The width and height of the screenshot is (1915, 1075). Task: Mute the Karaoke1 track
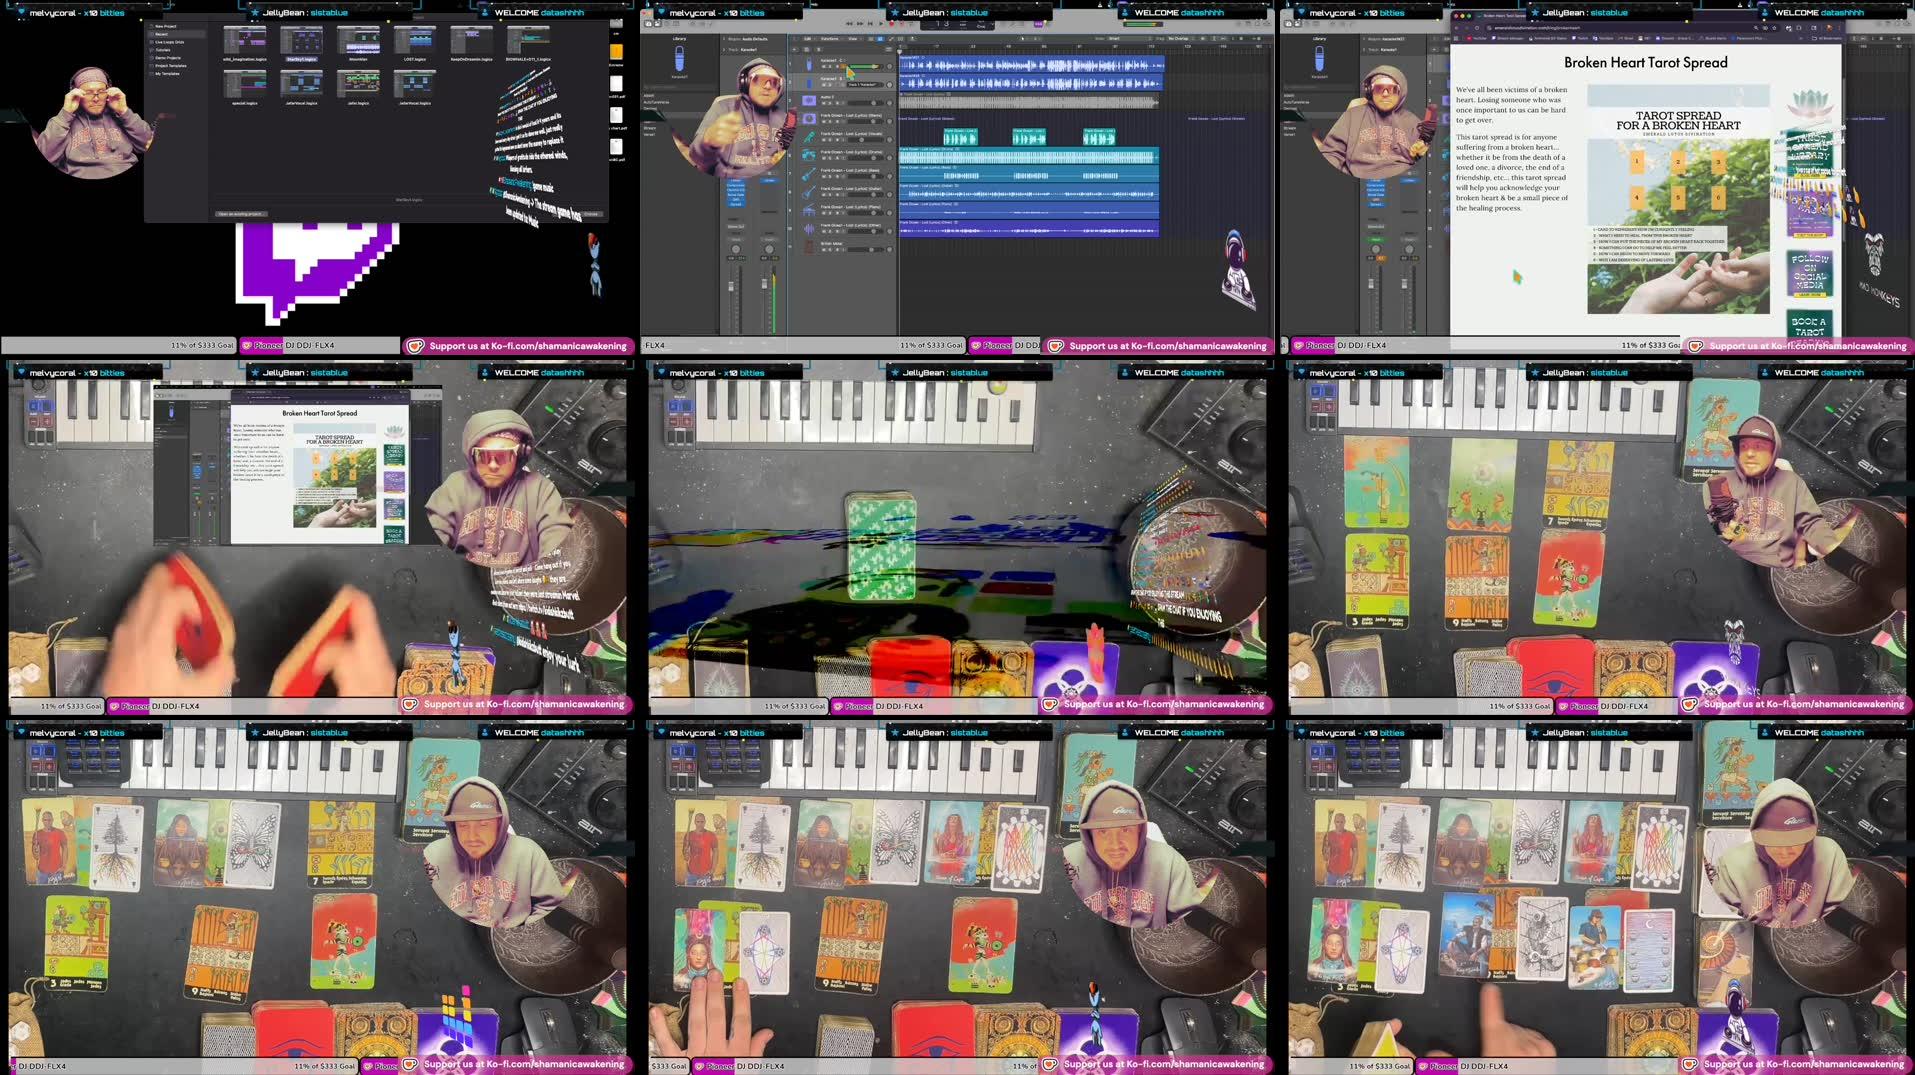tap(823, 66)
